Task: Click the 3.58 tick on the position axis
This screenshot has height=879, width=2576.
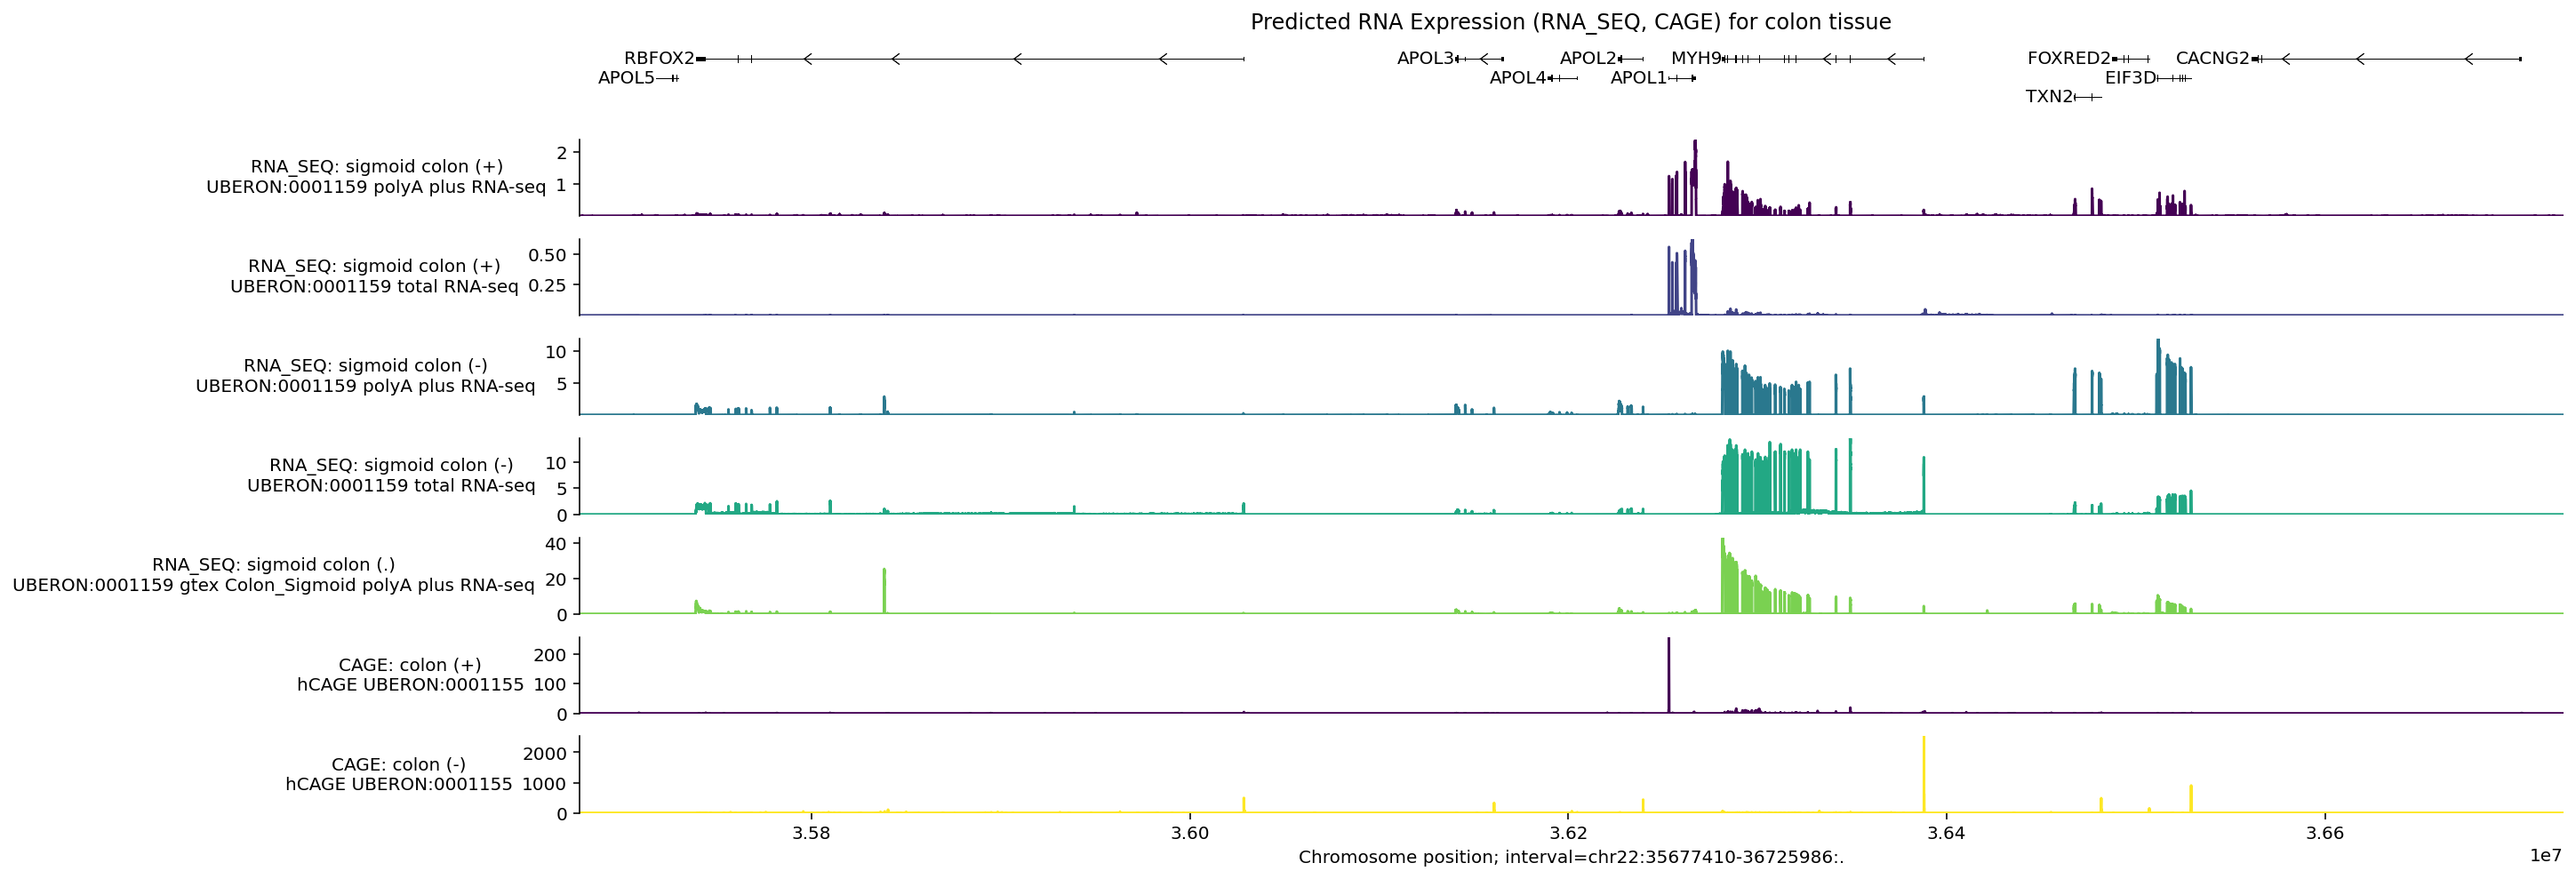Action: pos(811,833)
